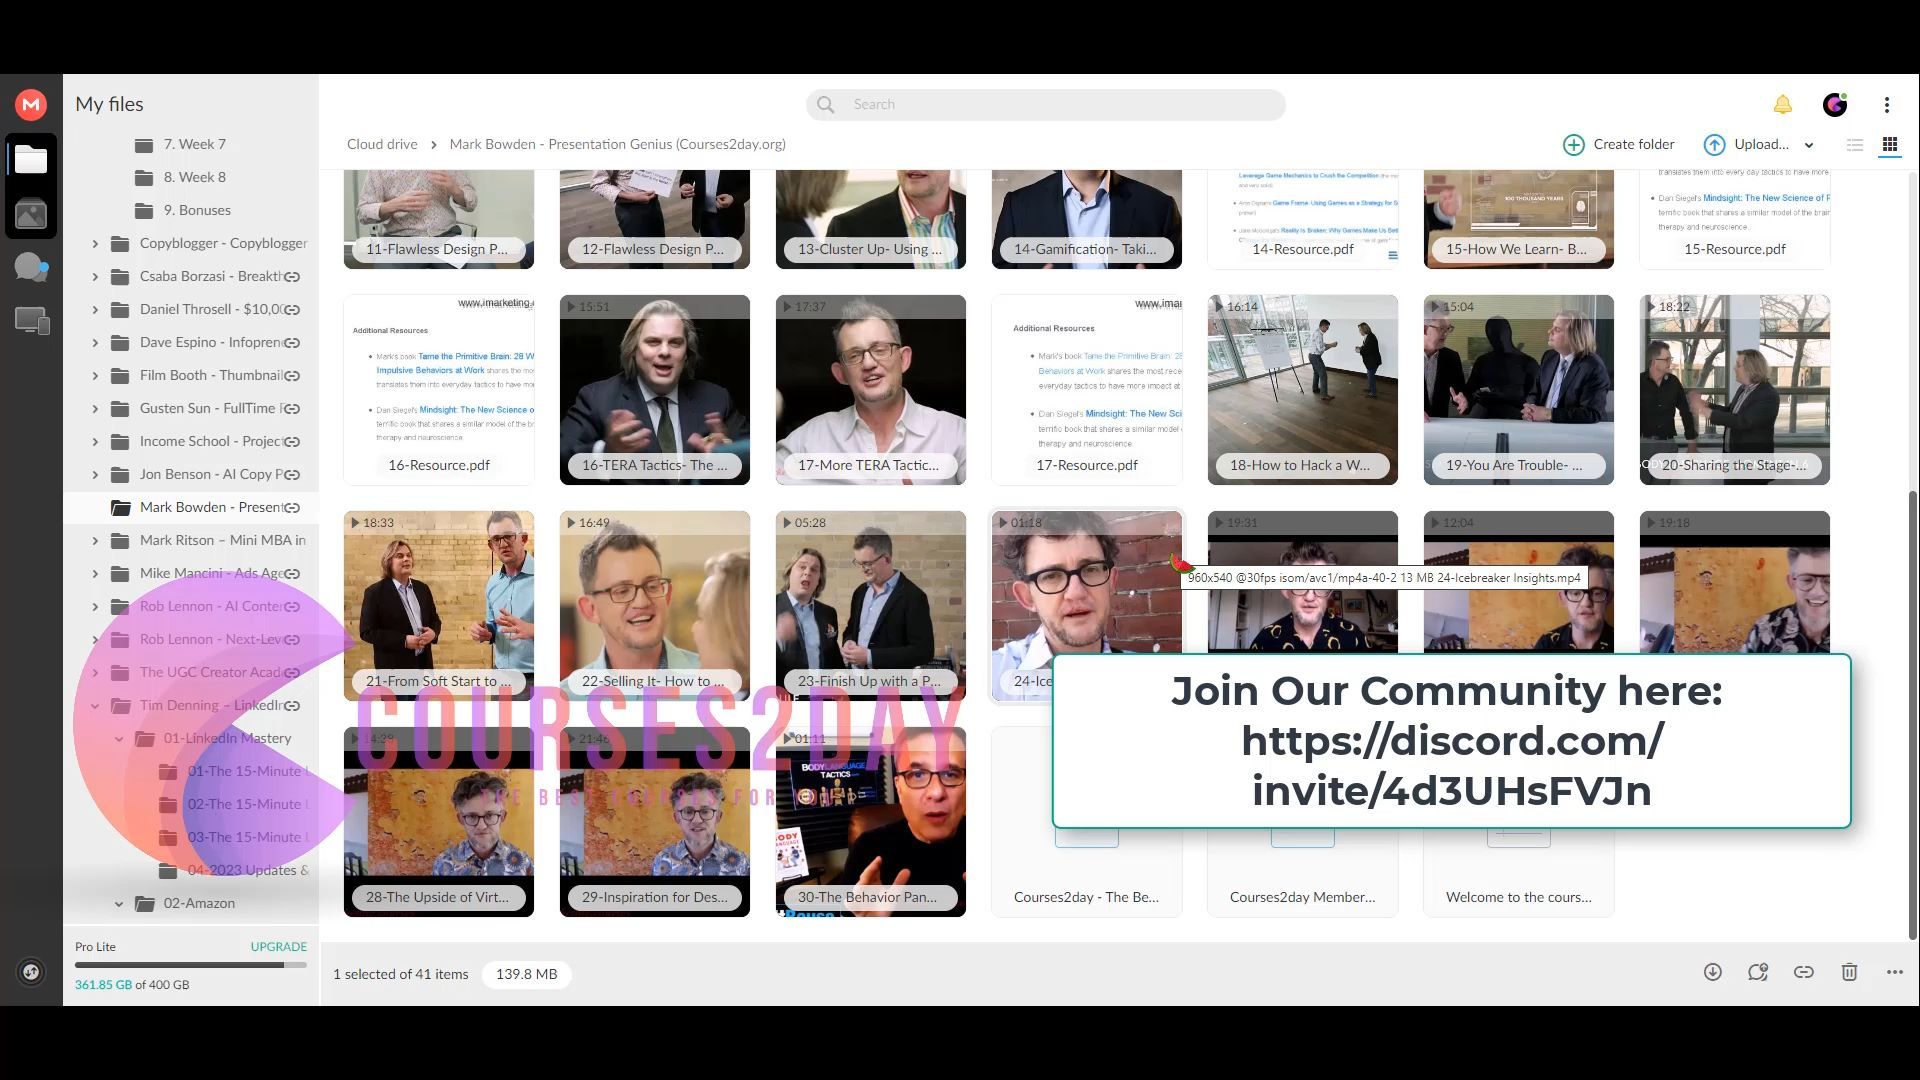Click the MEGA logo icon
Image resolution: width=1920 pixels, height=1080 pixels.
click(x=31, y=104)
